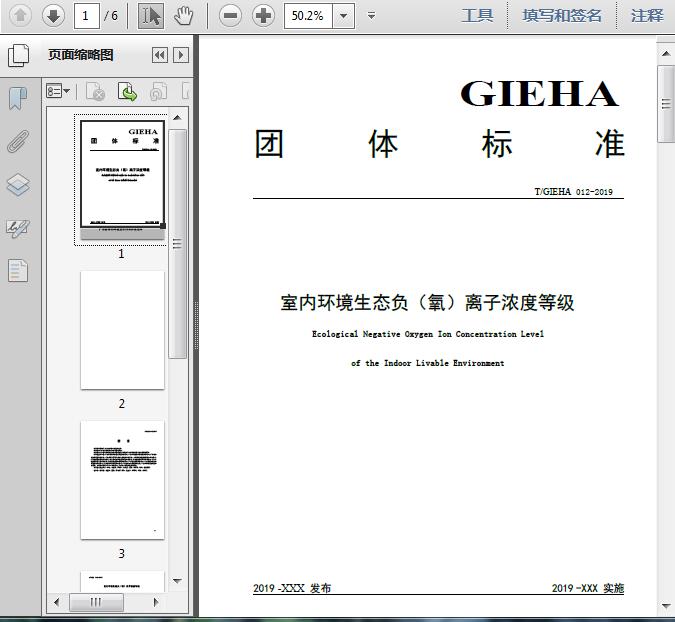This screenshot has height=622, width=675.
Task: Go to the next page arrow
Action: coord(53,15)
